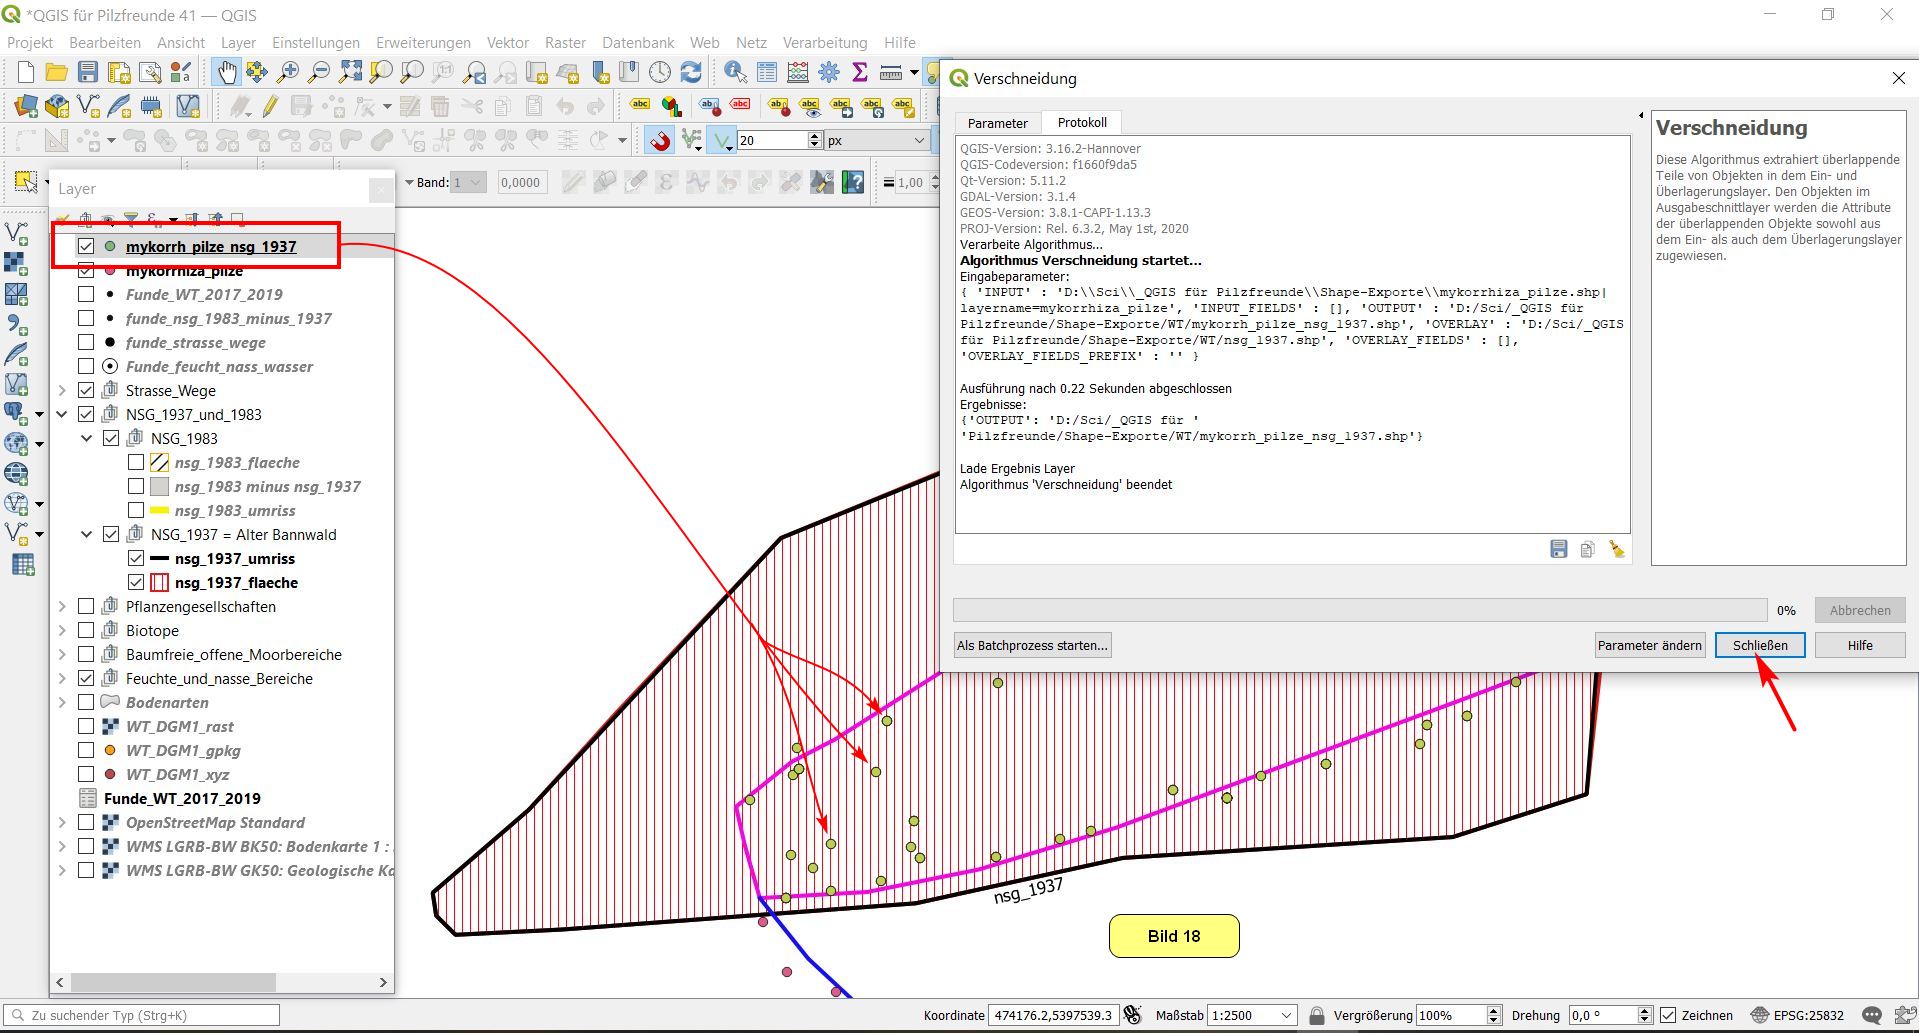Viewport: 1919px width, 1033px height.
Task: Open the Vektor menu
Action: [x=507, y=43]
